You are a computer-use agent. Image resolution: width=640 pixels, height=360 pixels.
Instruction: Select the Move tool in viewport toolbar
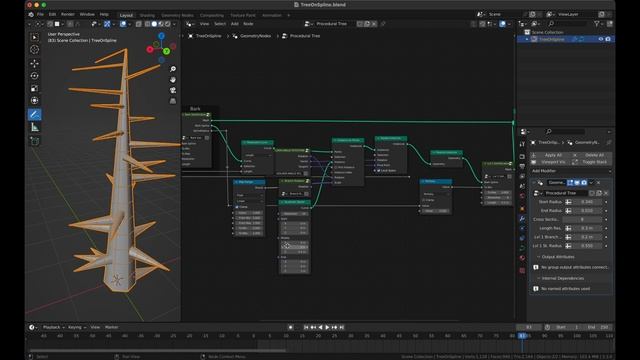tap(35, 63)
